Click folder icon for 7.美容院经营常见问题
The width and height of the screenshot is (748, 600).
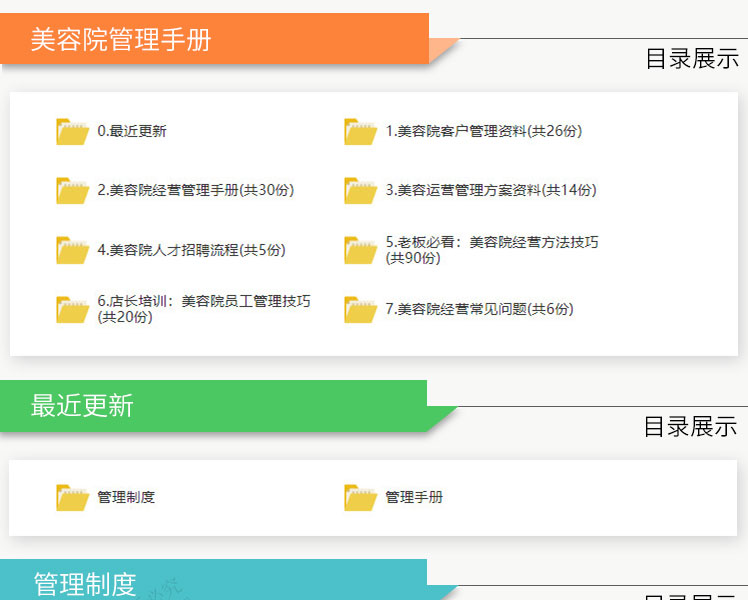[360, 309]
